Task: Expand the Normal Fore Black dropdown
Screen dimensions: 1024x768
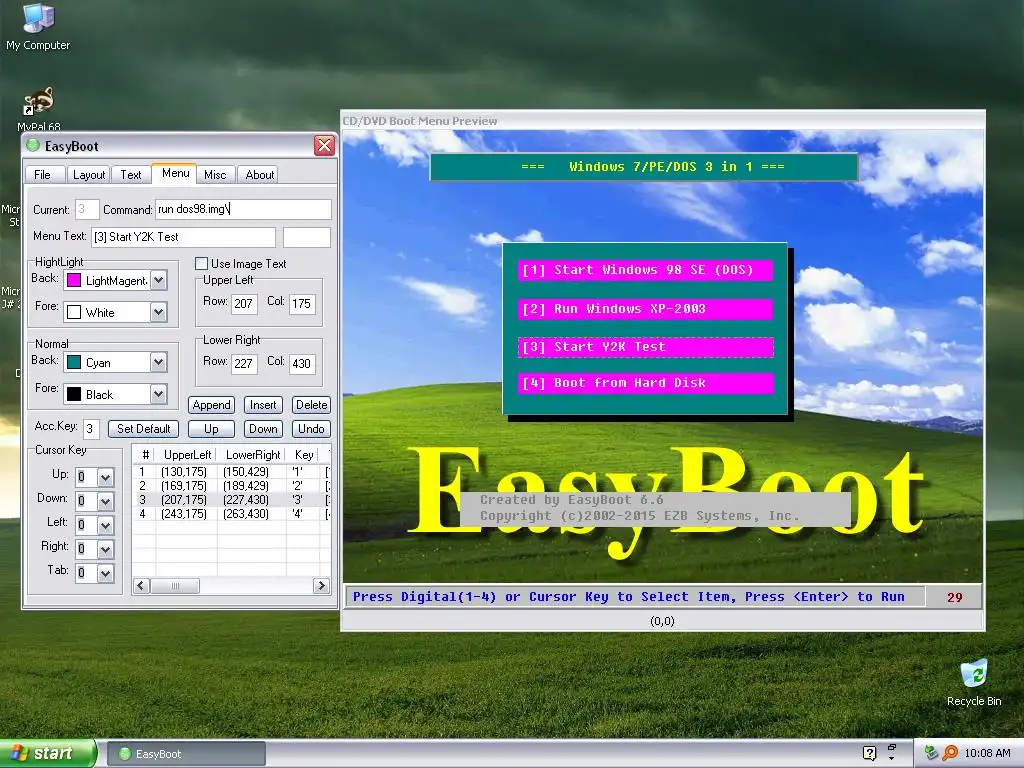Action: coord(159,394)
